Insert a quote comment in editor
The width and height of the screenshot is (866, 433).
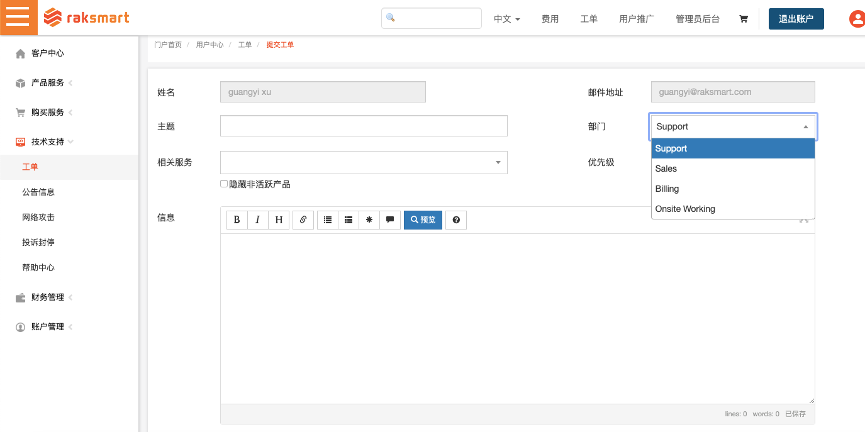point(390,220)
